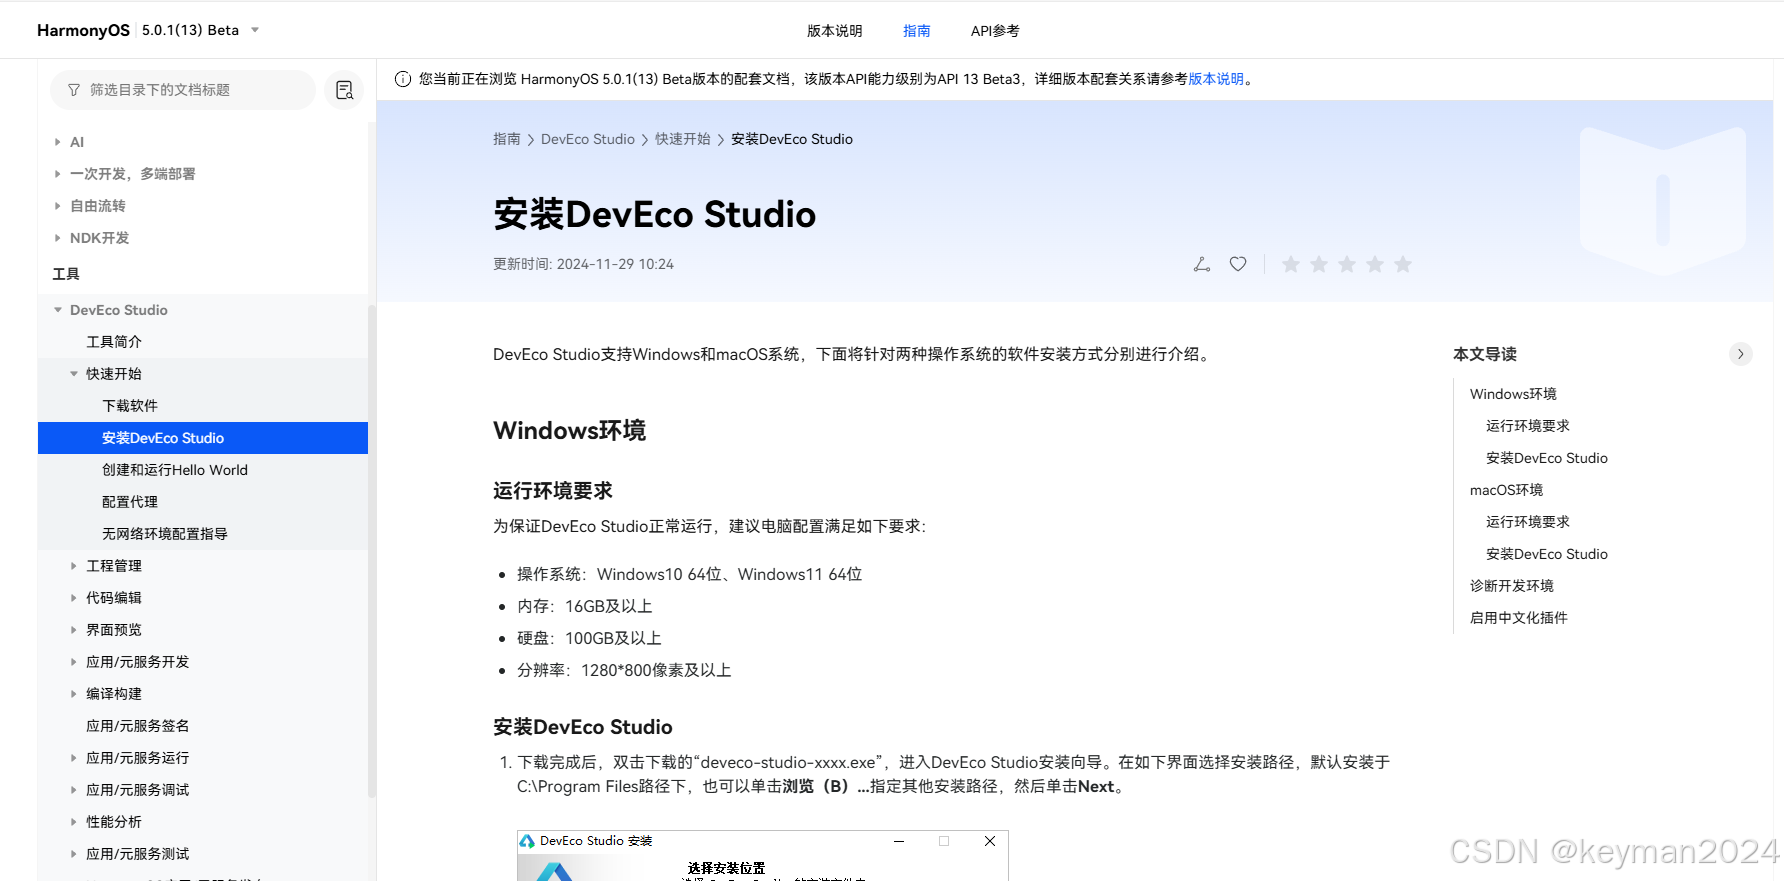
Task: Expand the 编译构建 tree node
Action: pyautogui.click(x=74, y=694)
